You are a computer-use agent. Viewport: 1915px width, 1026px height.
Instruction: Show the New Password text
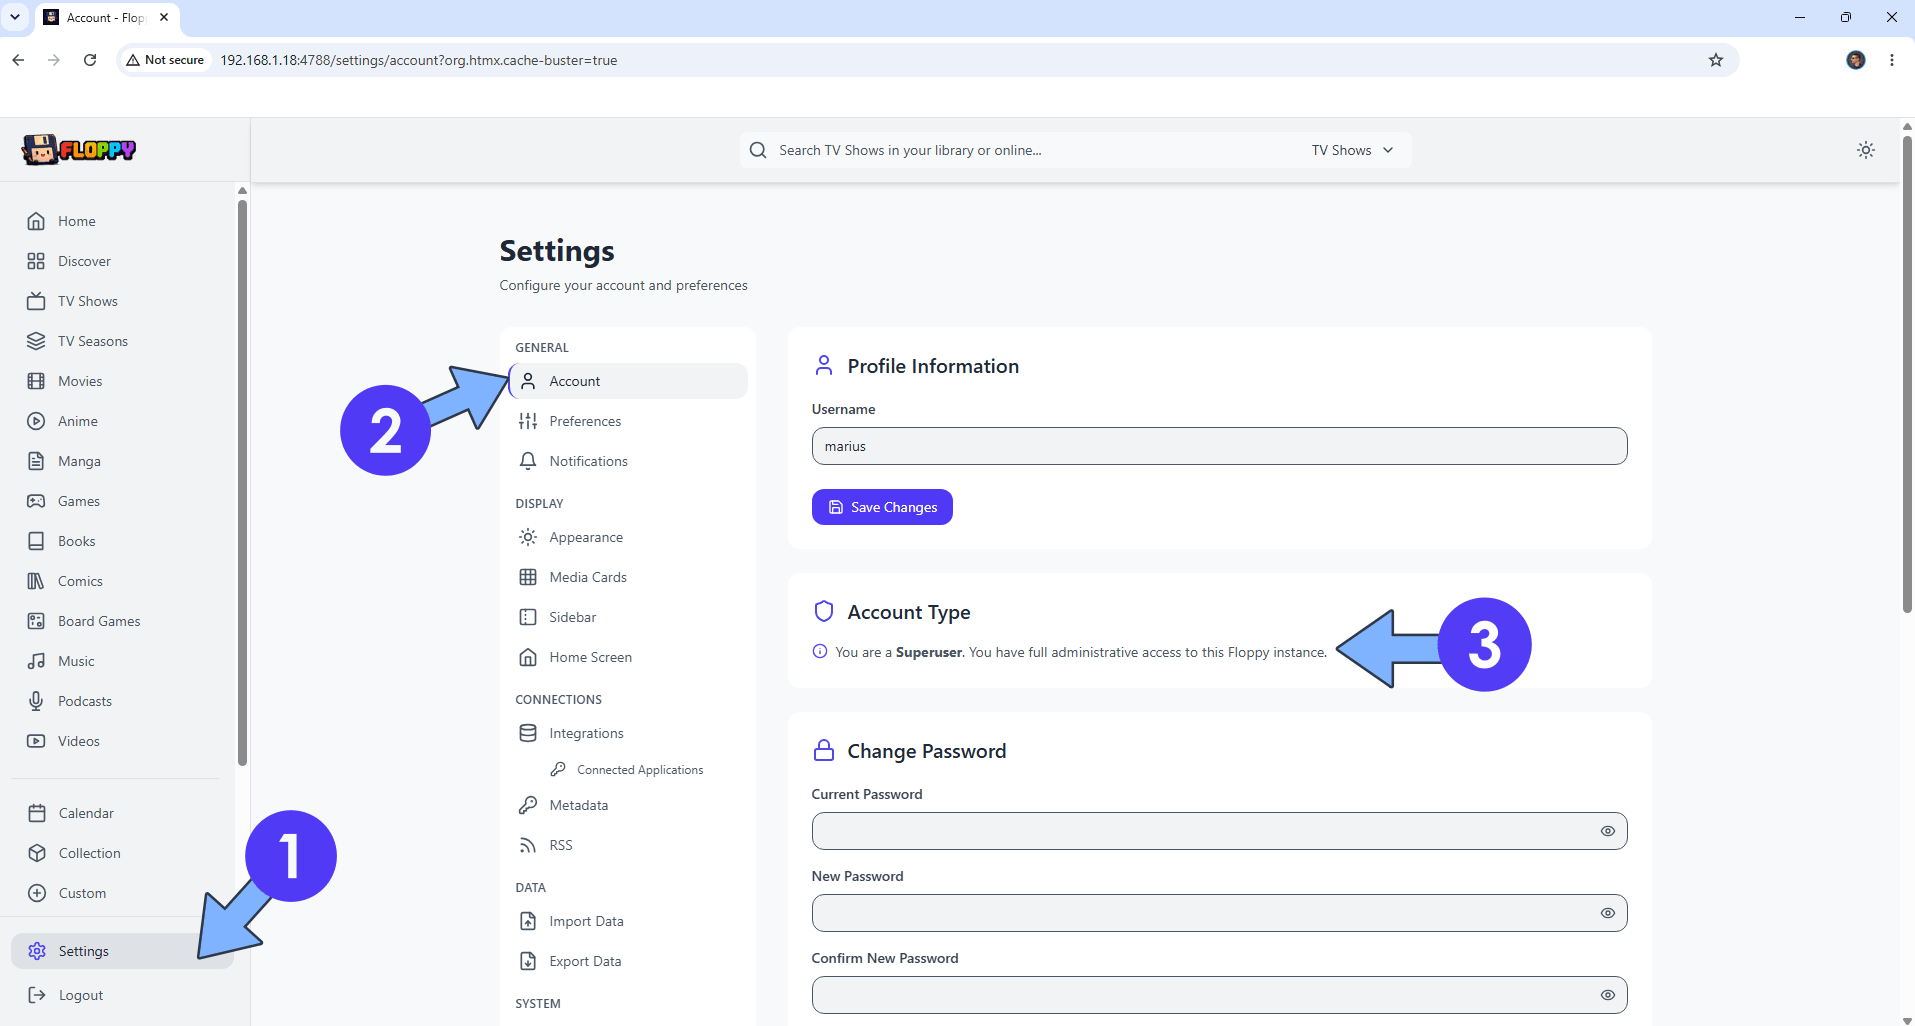(1608, 913)
